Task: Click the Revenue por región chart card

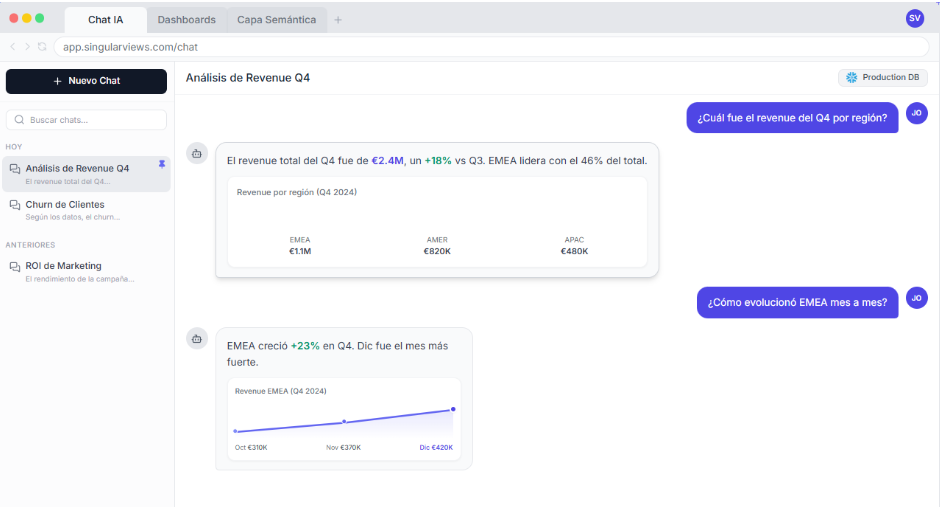Action: click(x=436, y=223)
